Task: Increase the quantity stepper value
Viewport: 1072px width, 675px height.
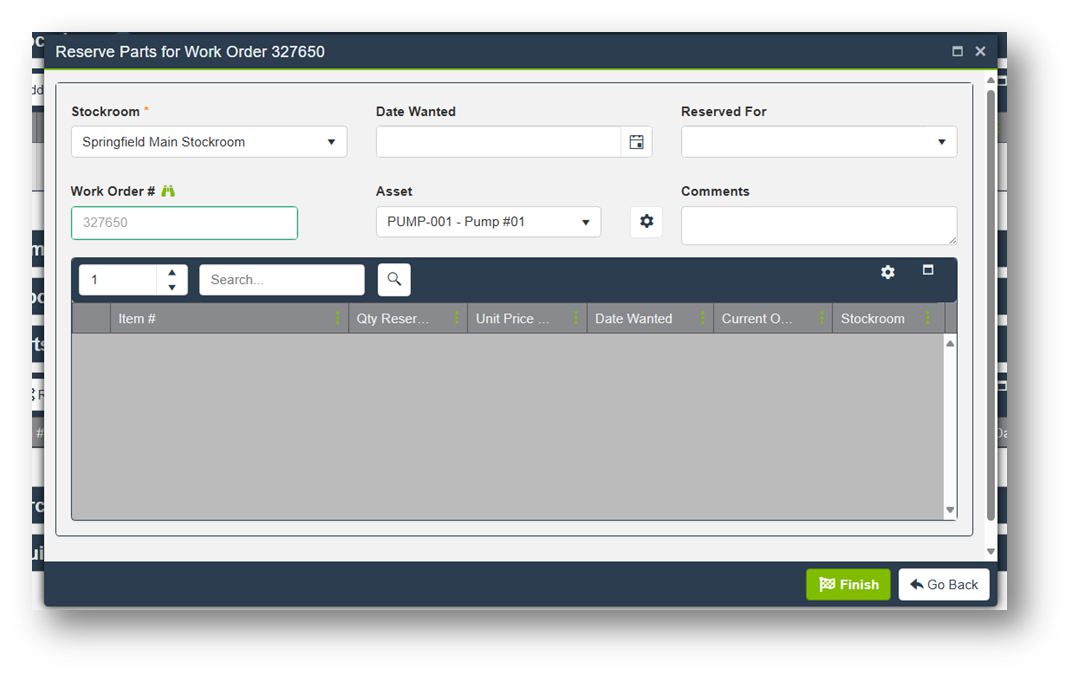Action: [172, 272]
